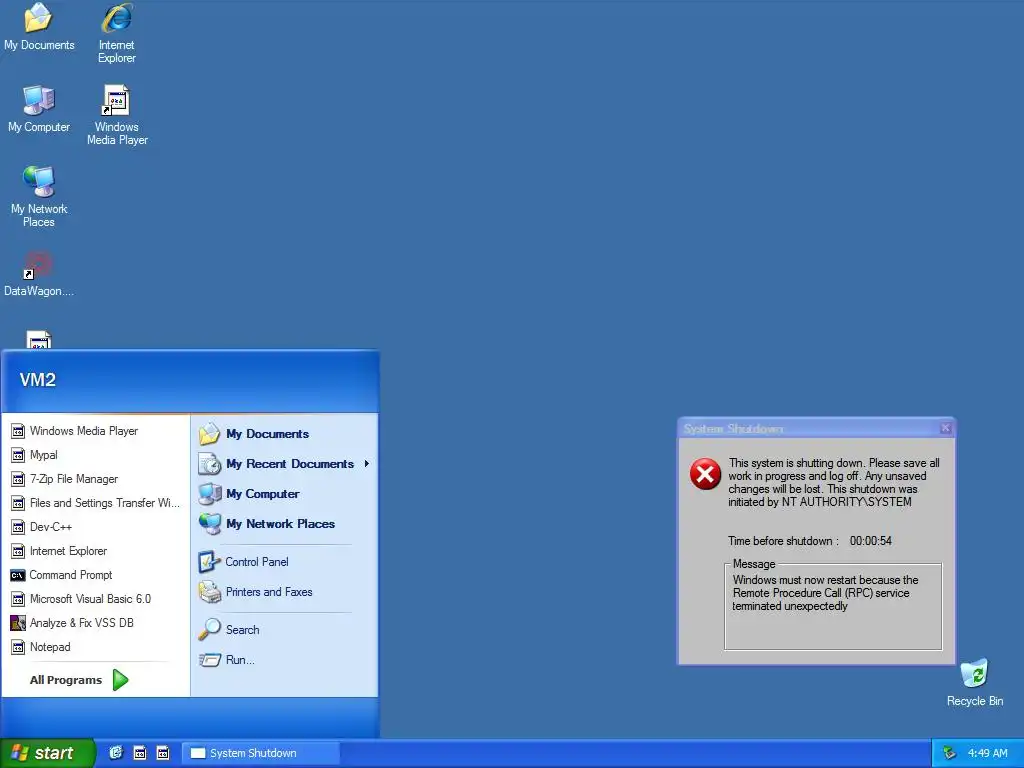Click the Mypal start menu icon
The image size is (1024, 768).
click(18, 455)
